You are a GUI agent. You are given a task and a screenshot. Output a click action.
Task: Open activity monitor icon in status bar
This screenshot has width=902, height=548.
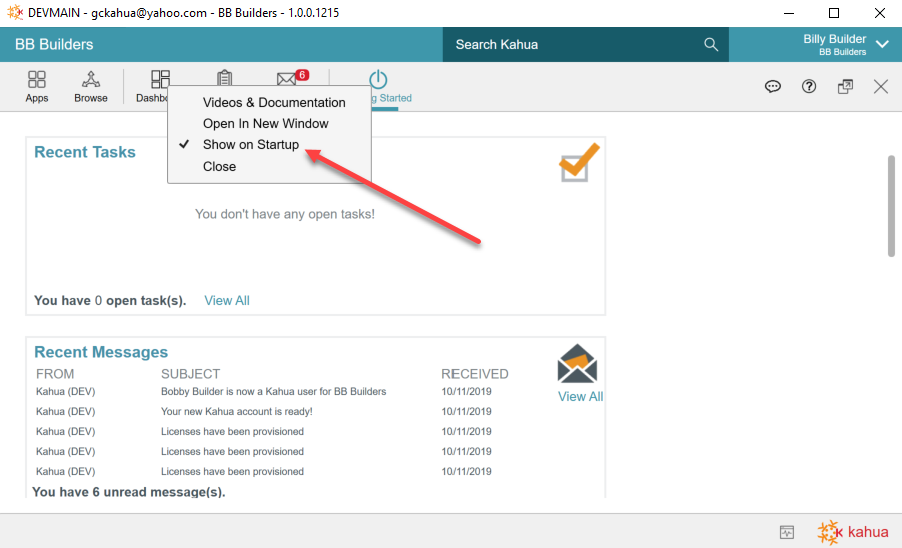787,532
